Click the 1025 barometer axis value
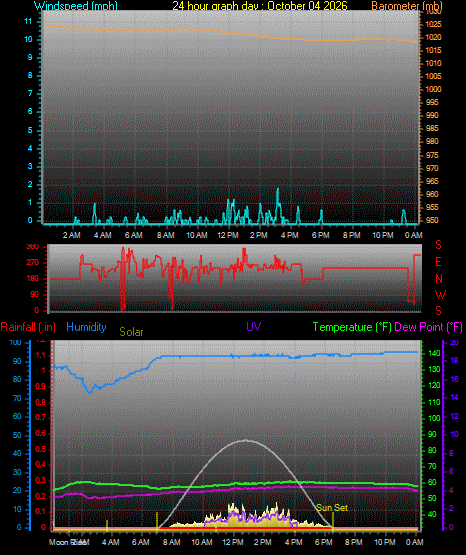This screenshot has width=466, height=555. [x=433, y=24]
